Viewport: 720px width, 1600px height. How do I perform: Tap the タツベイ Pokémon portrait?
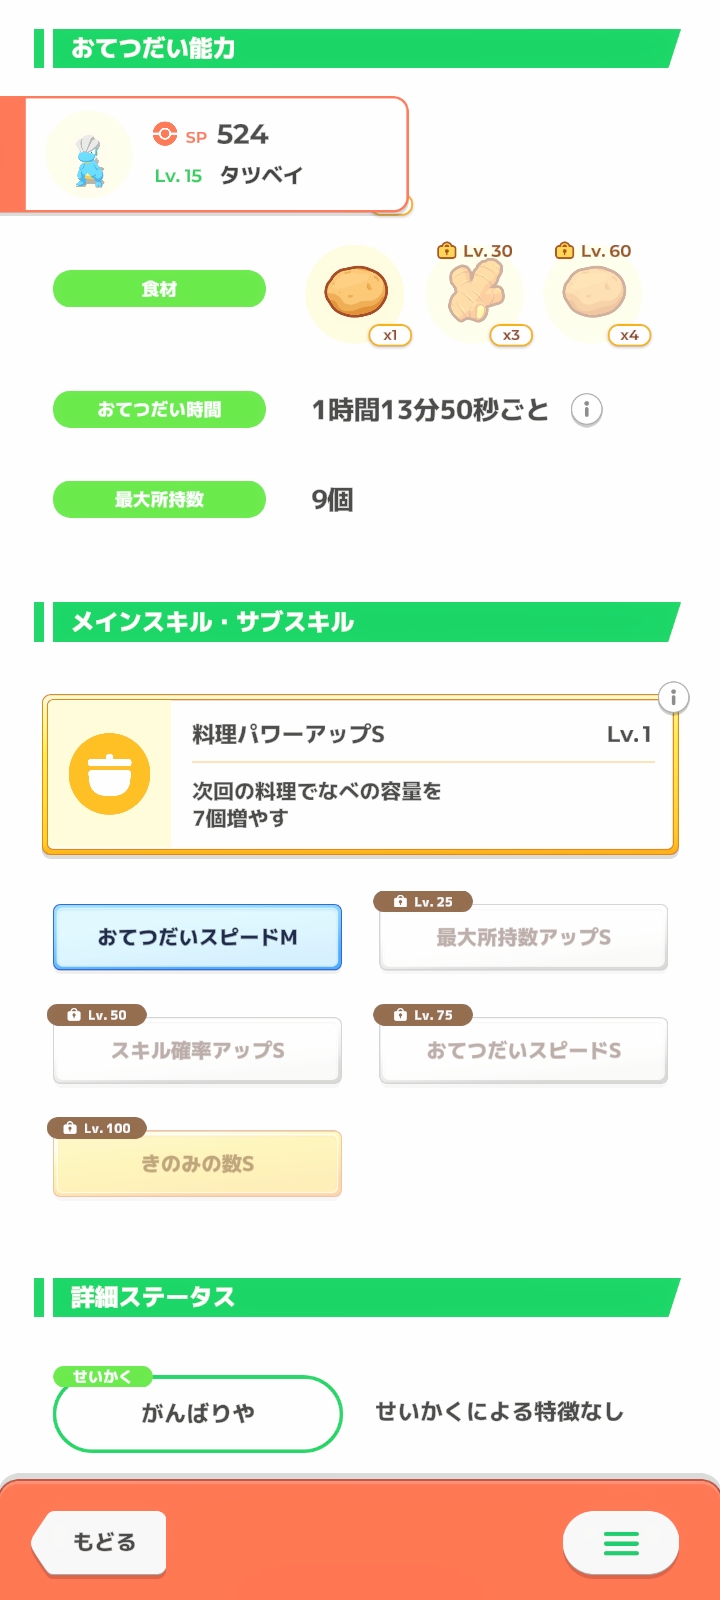click(x=90, y=156)
